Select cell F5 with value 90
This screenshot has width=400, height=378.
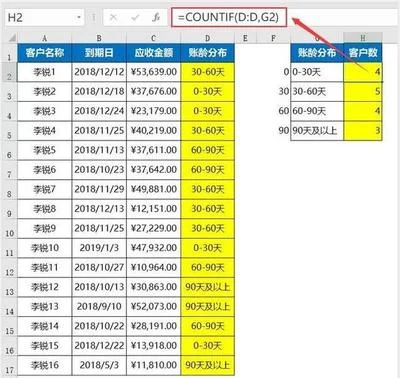(273, 131)
